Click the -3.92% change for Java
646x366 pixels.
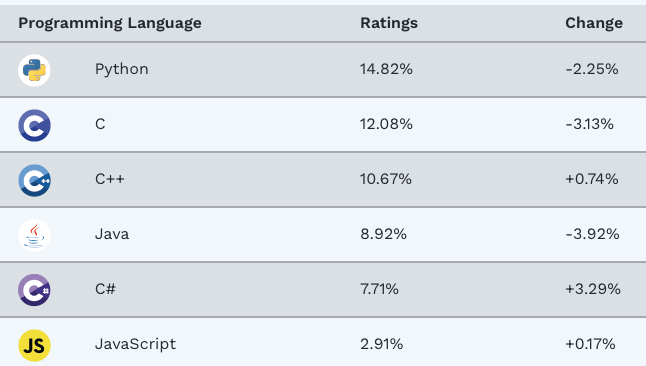(x=592, y=234)
